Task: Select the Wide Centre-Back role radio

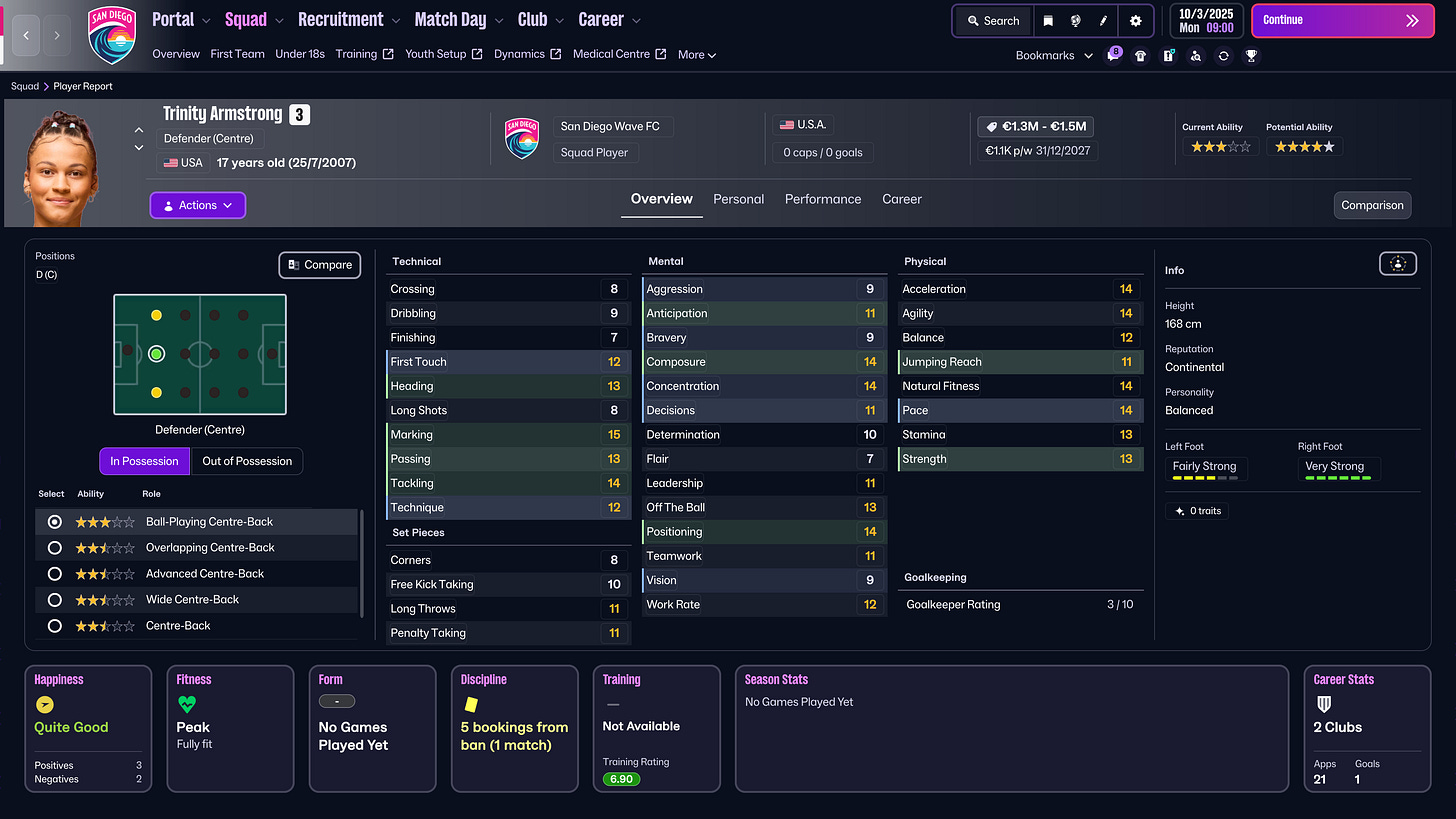Action: tap(55, 600)
